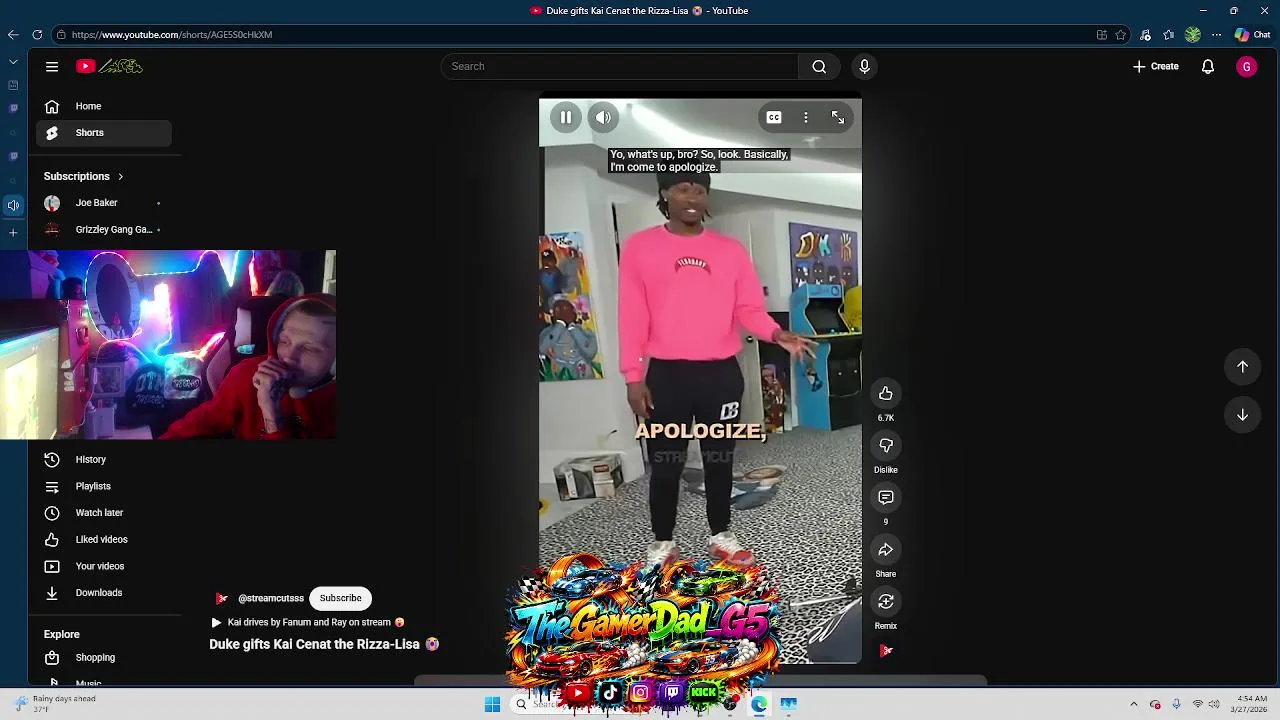Click the YouTube logo
Viewport: 1280px width, 720px height.
point(109,66)
